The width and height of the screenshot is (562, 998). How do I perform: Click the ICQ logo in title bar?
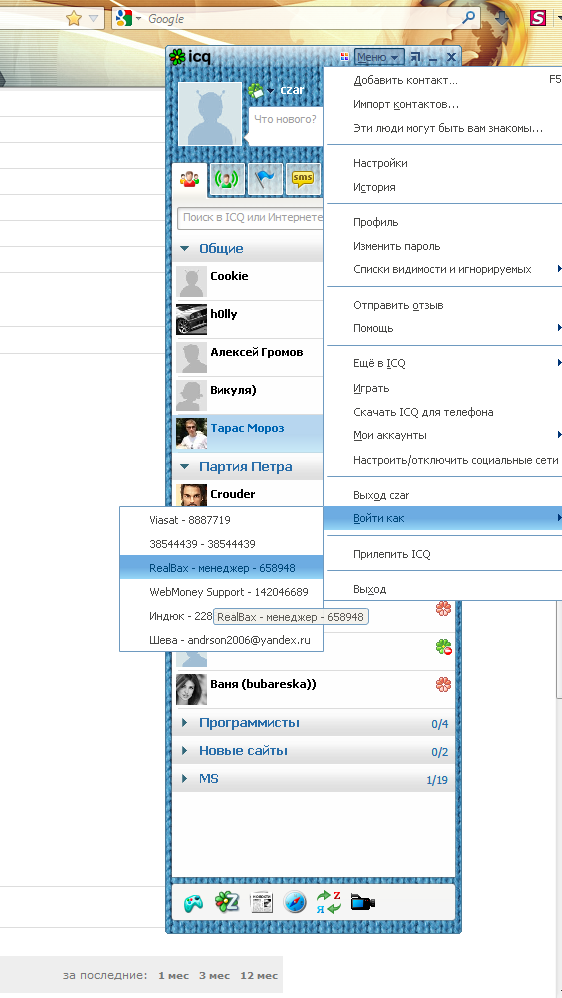(190, 57)
